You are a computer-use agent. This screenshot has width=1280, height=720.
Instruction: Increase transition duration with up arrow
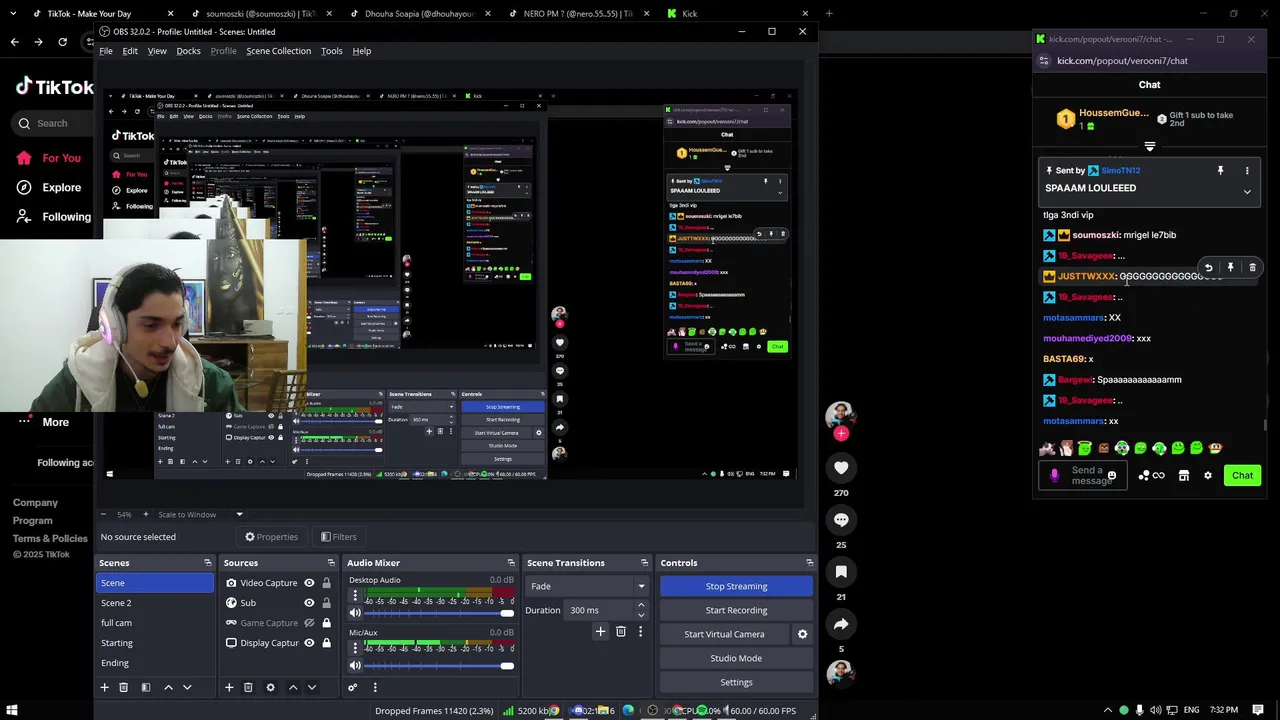point(641,606)
